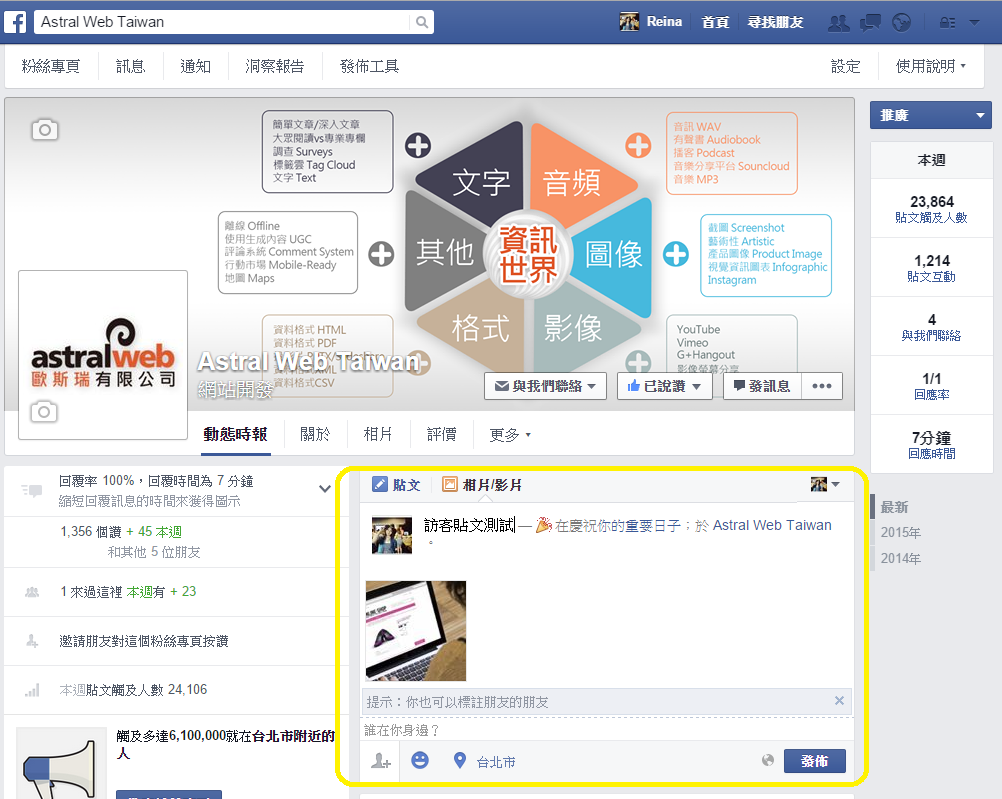Open the privacy shortcuts lock icon
The height and width of the screenshot is (799, 1002).
[948, 22]
